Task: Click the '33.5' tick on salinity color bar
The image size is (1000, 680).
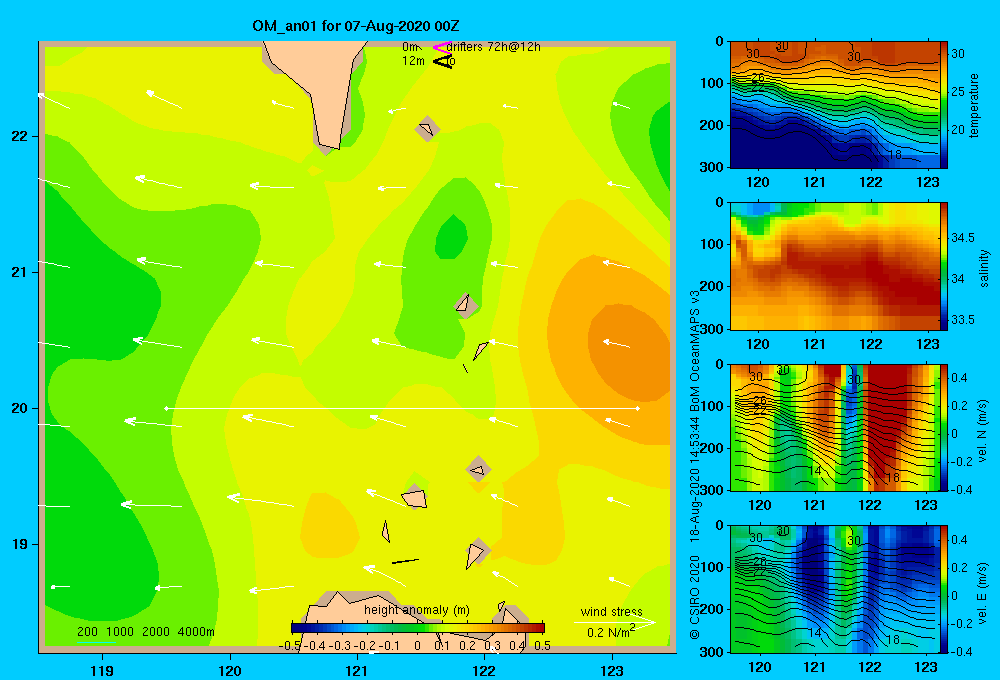Action: pyautogui.click(x=963, y=320)
